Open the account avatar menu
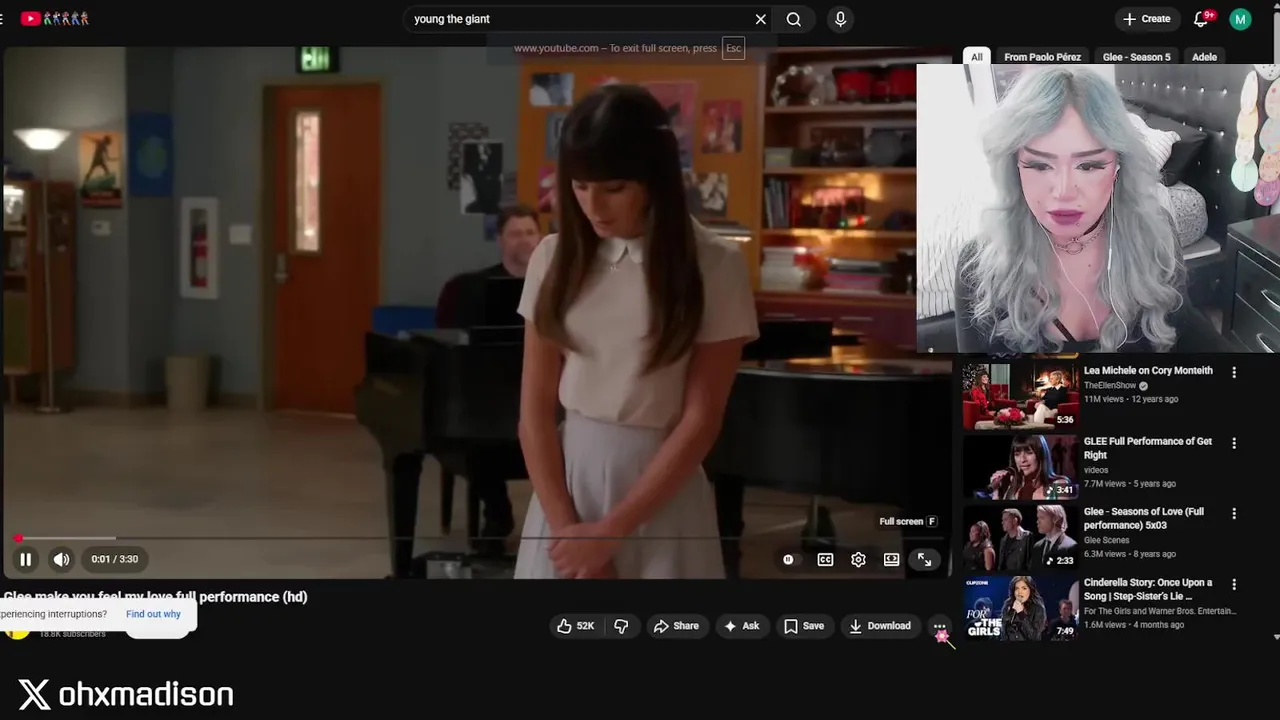This screenshot has height=720, width=1280. click(x=1240, y=19)
